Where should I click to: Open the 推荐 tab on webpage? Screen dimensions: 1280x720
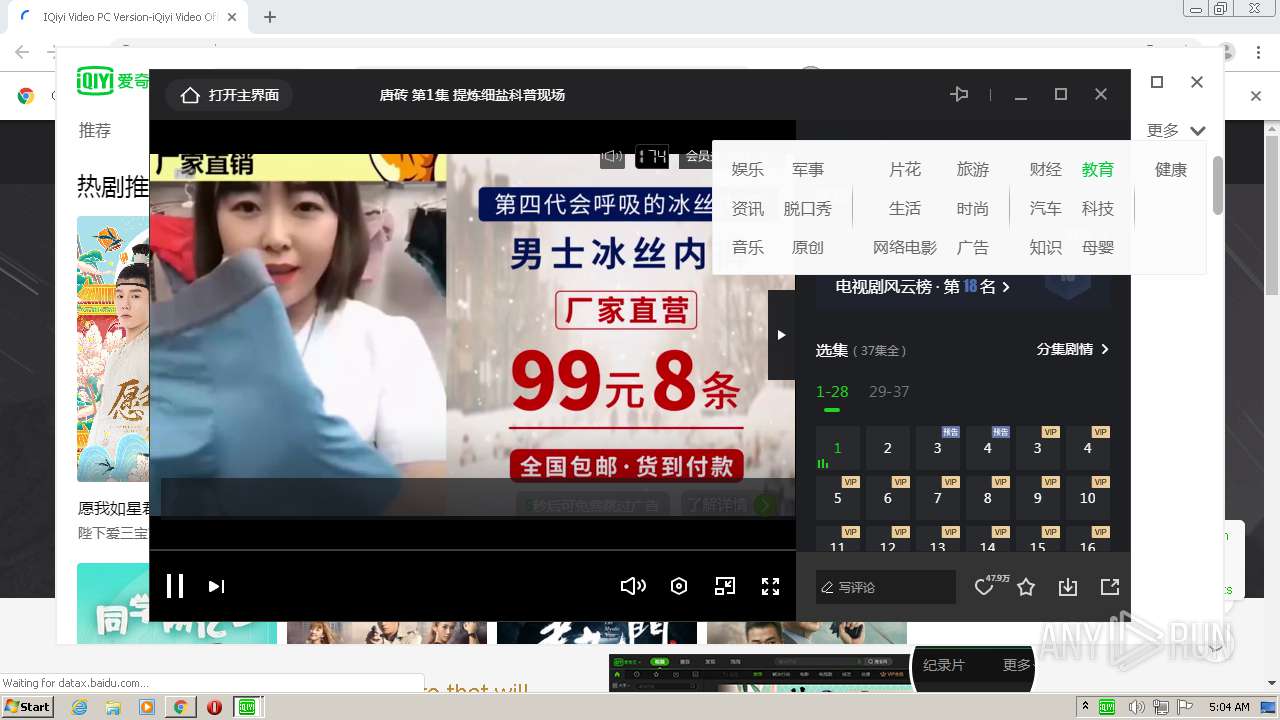pyautogui.click(x=95, y=130)
